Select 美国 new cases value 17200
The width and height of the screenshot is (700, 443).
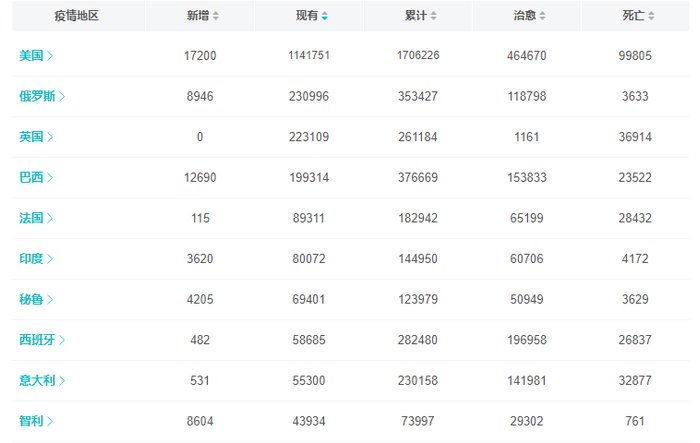pos(200,56)
